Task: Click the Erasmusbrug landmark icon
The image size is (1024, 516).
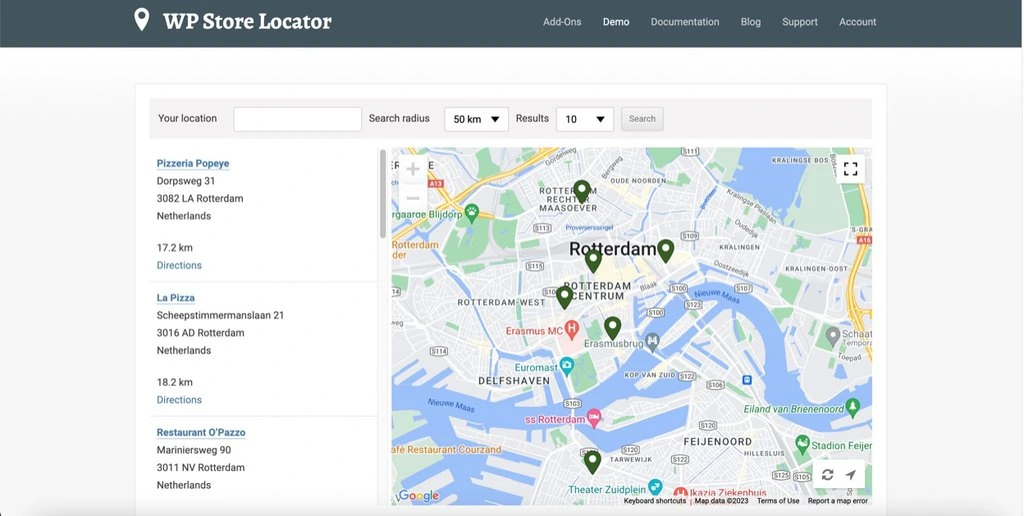Action: point(652,341)
